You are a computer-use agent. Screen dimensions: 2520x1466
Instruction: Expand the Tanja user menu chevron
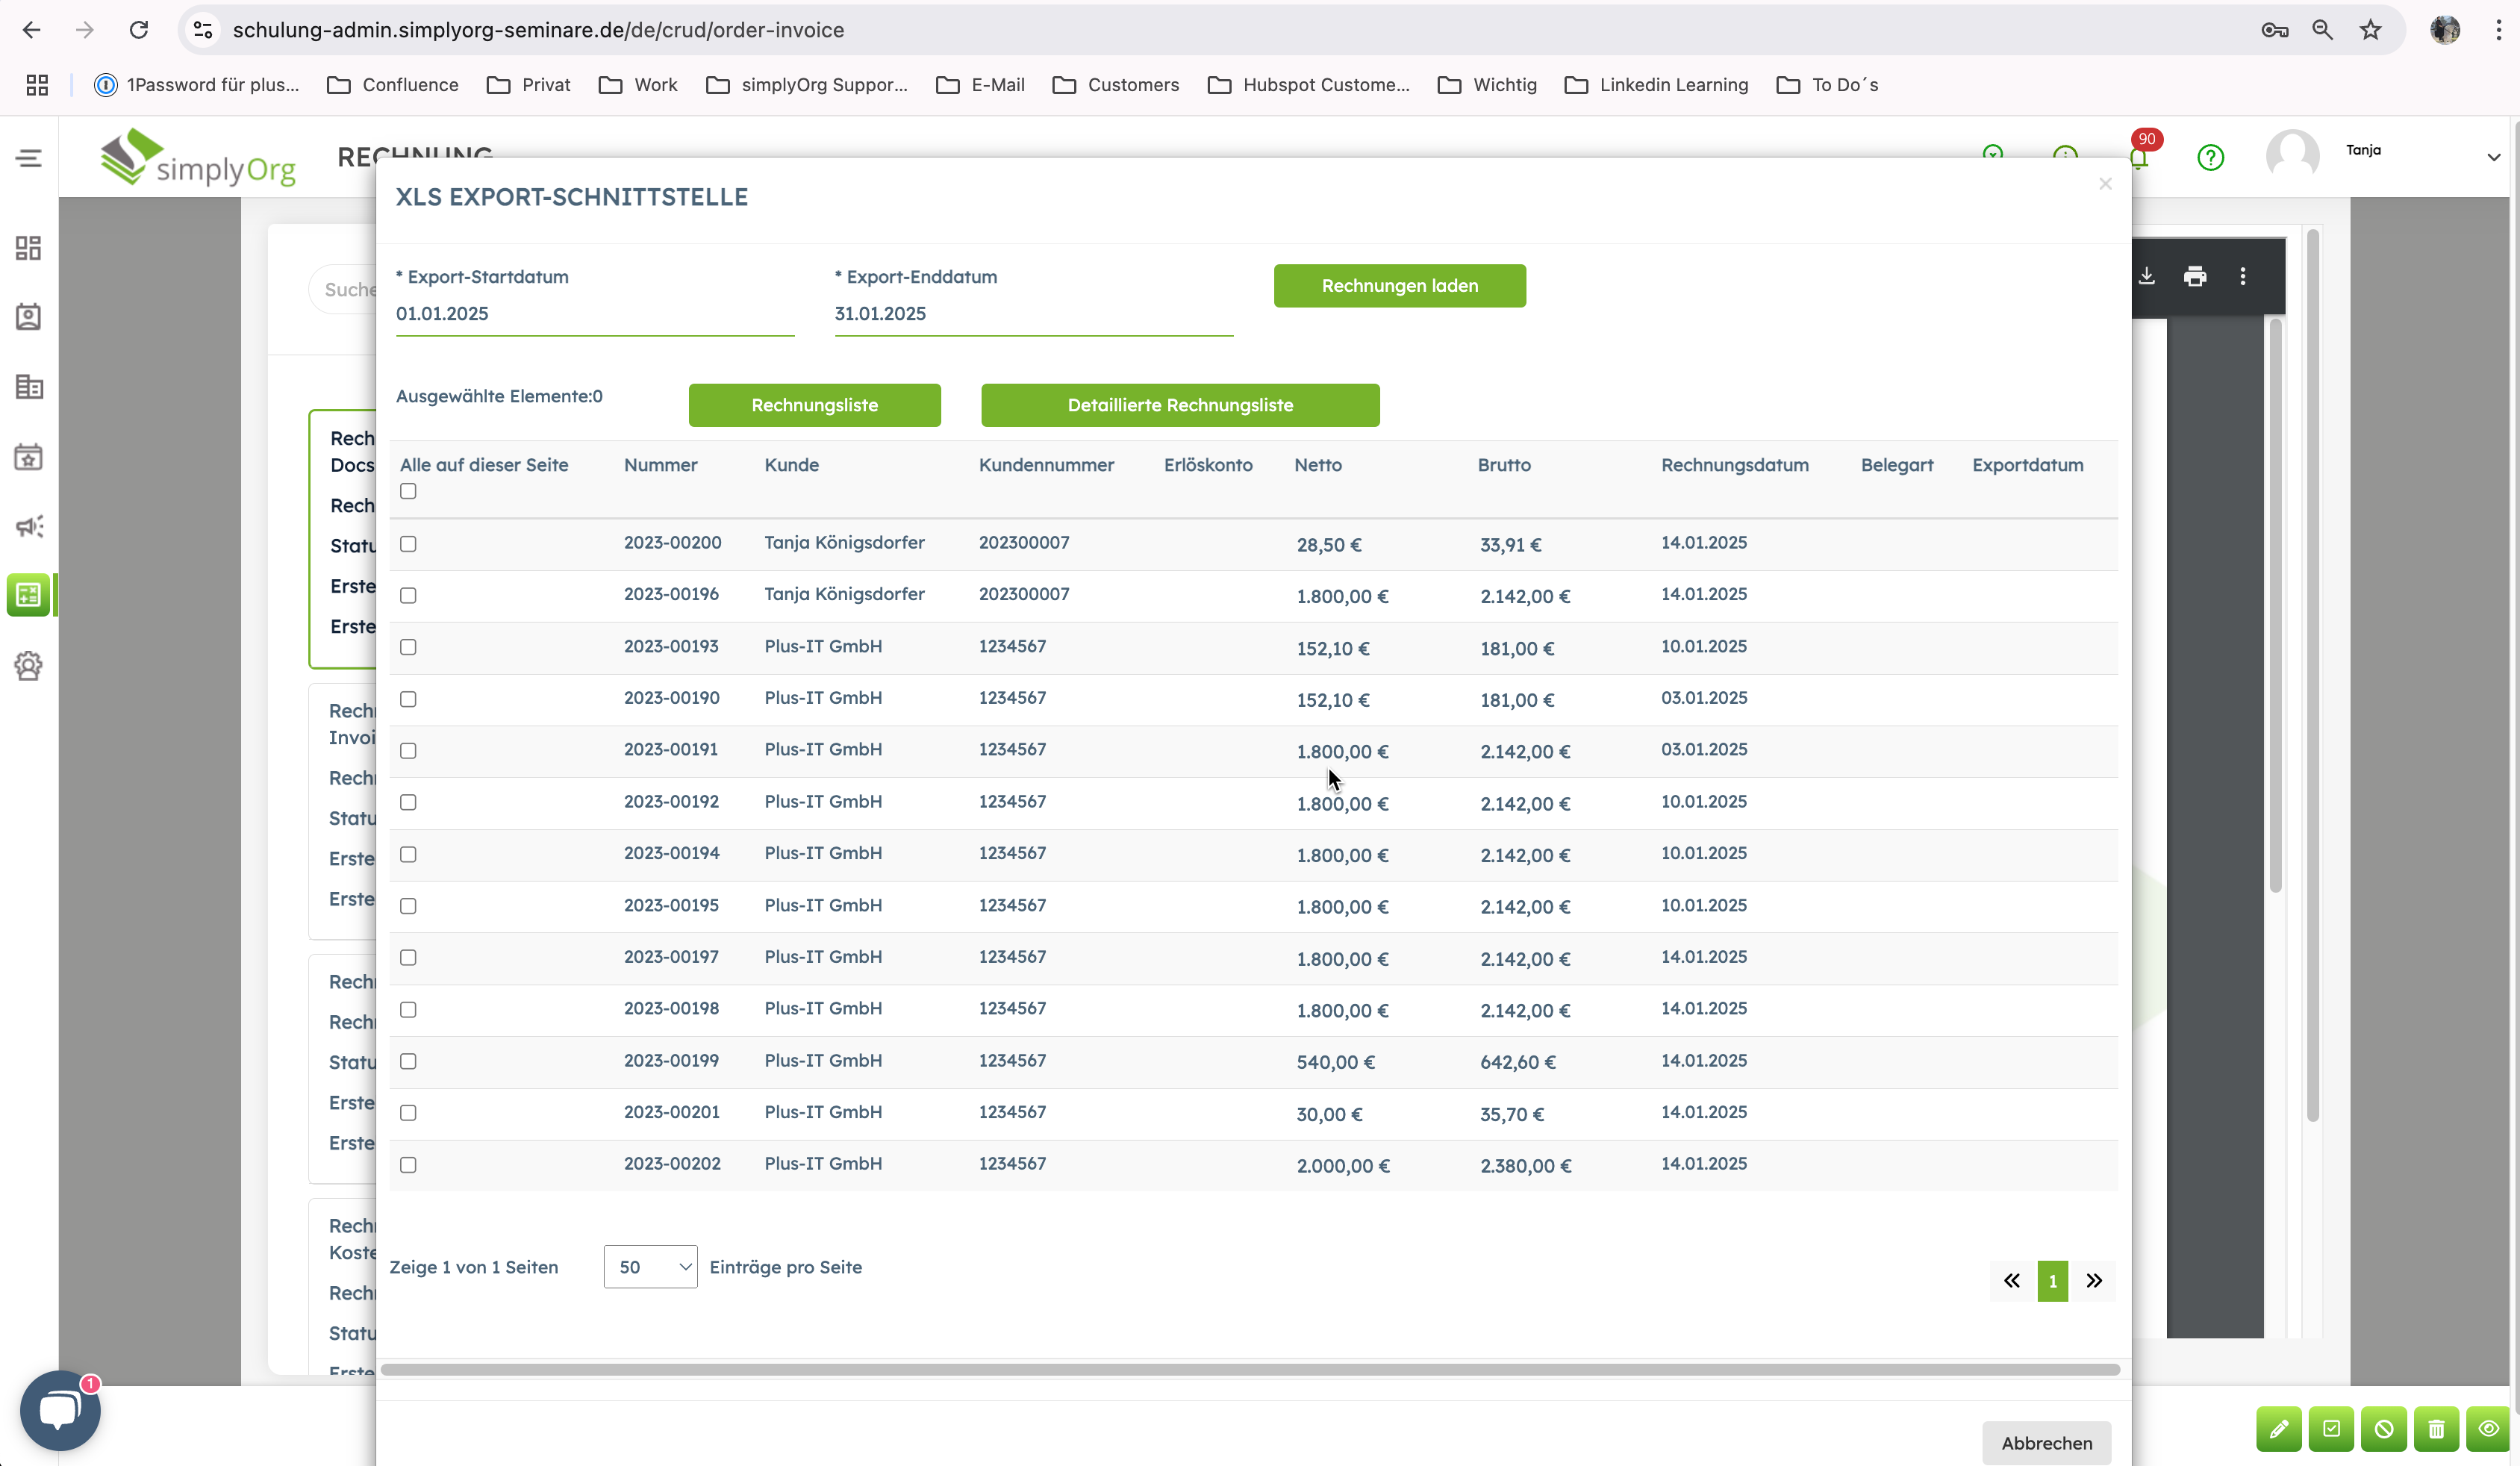(x=2493, y=157)
